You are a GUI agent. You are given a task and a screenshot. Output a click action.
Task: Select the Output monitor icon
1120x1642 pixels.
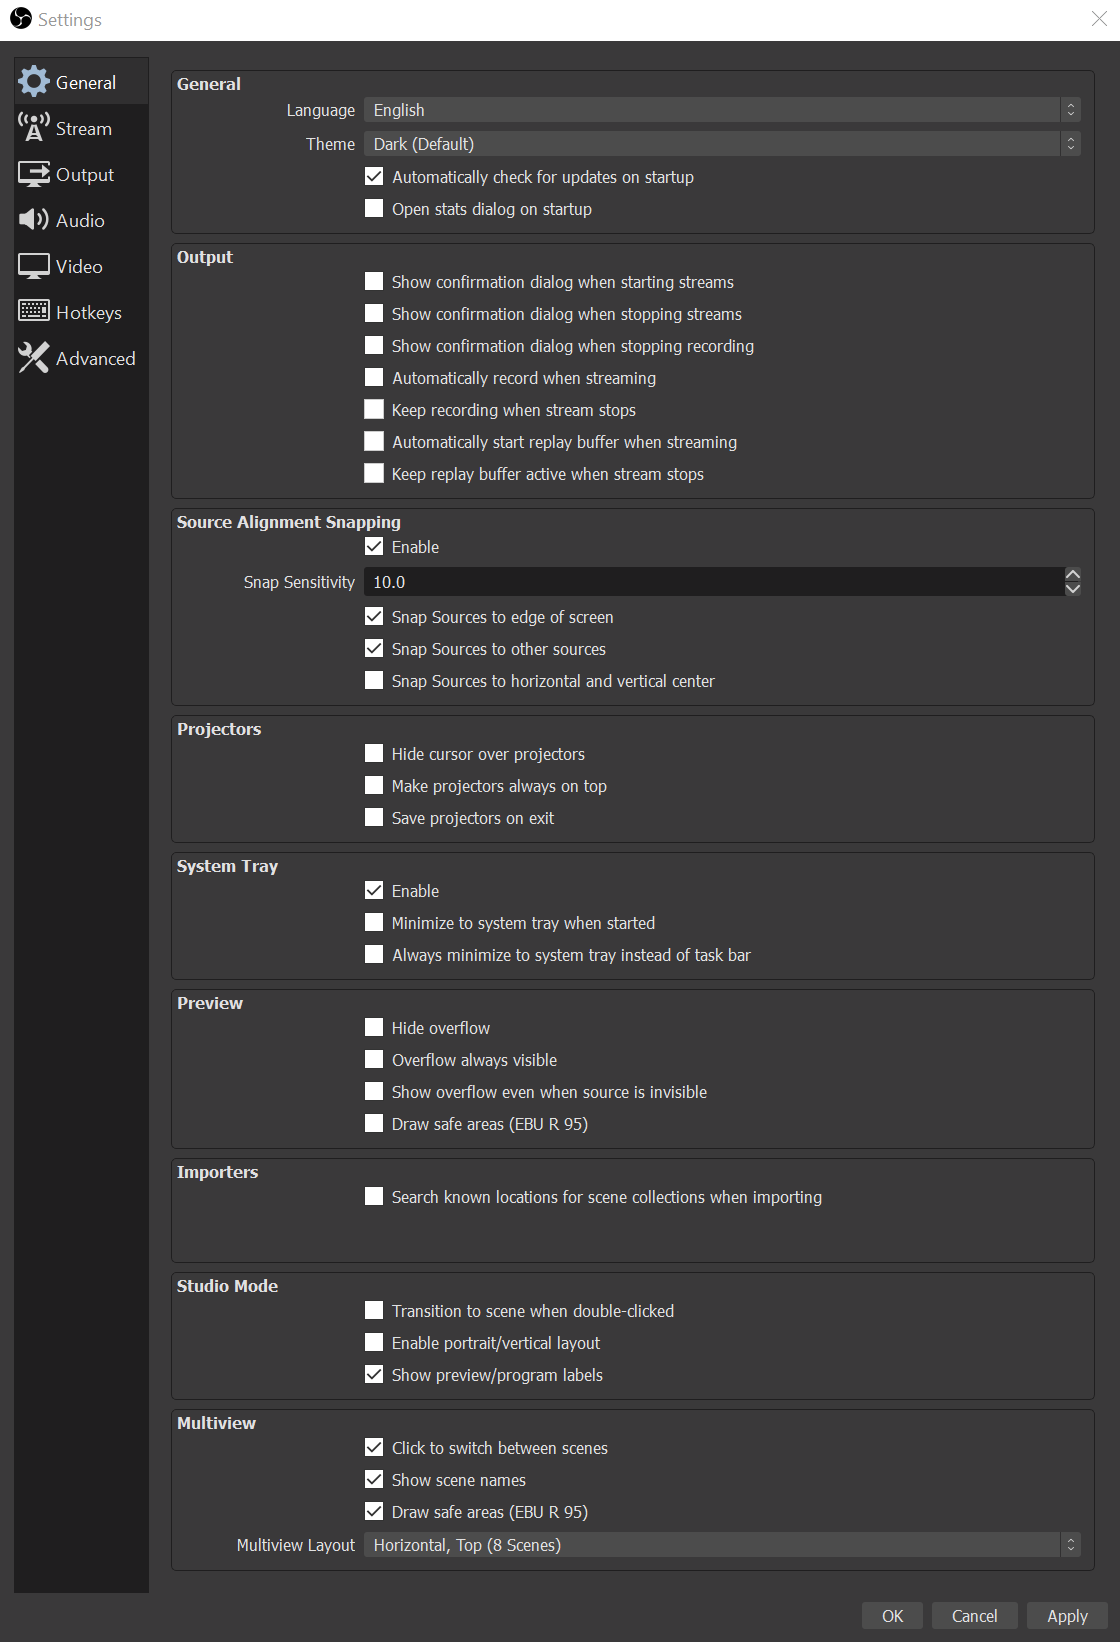pos(34,174)
